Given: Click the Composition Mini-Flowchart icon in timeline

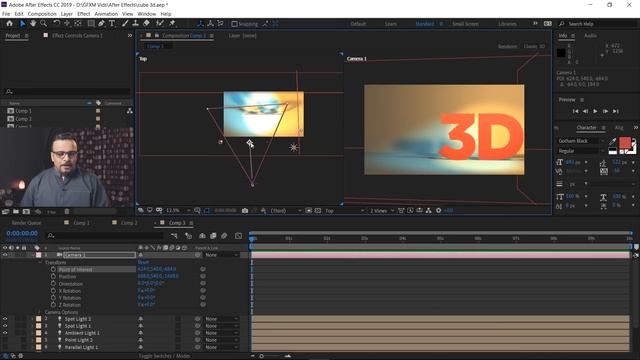Looking at the screenshot, I should [x=174, y=236].
